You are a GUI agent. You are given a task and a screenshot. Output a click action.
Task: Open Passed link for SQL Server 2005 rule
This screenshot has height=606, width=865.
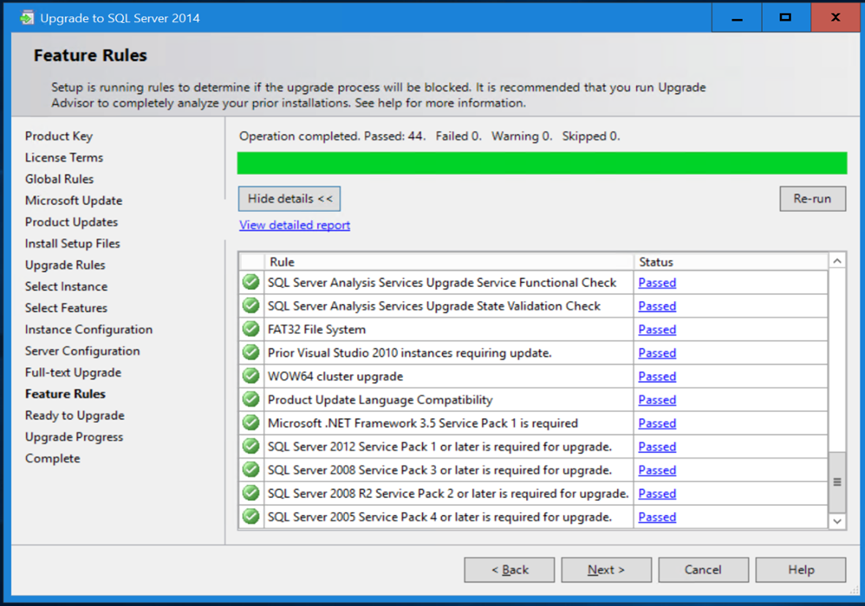(657, 517)
